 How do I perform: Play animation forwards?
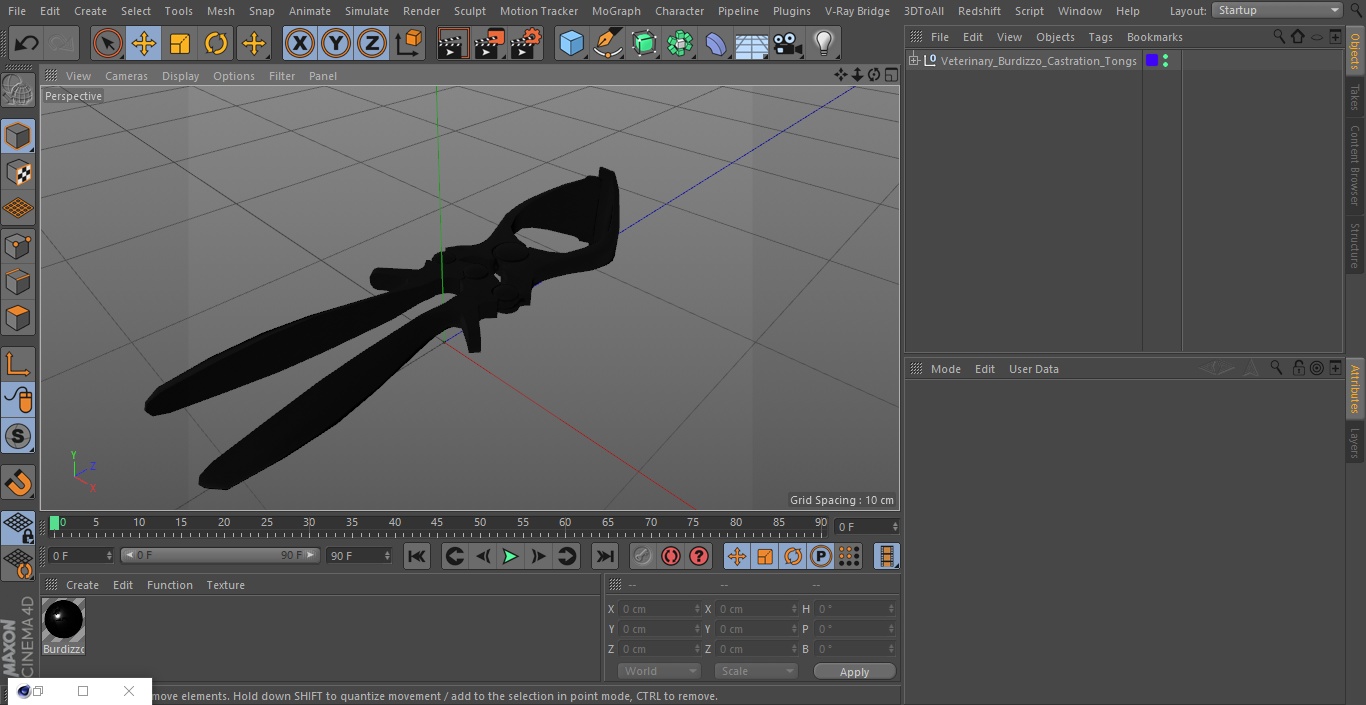click(510, 556)
